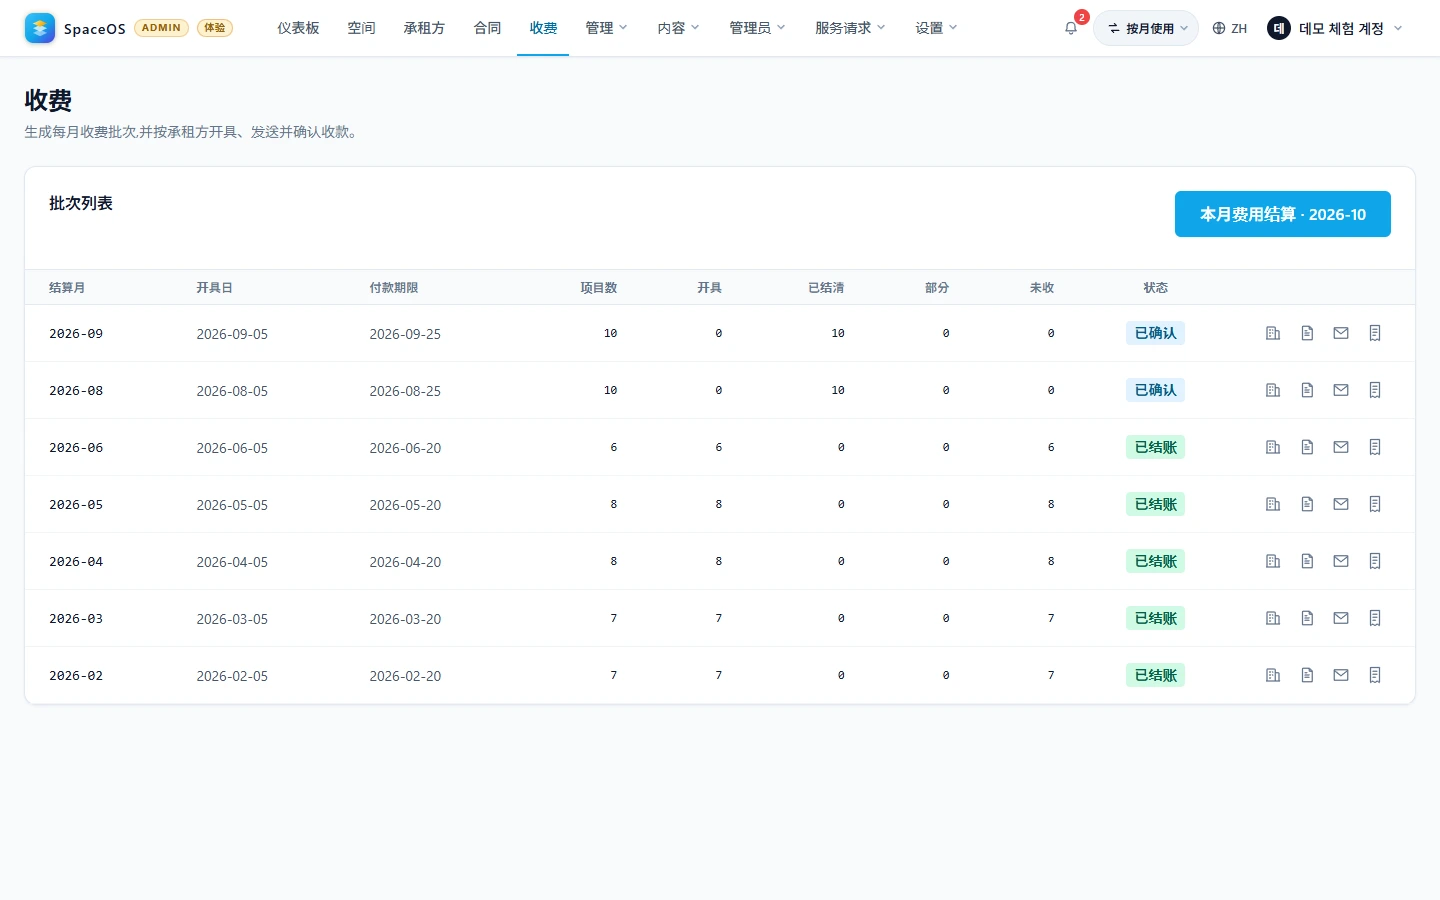Open receipt icon for batch 2026-04
The width and height of the screenshot is (1440, 900).
(1375, 561)
